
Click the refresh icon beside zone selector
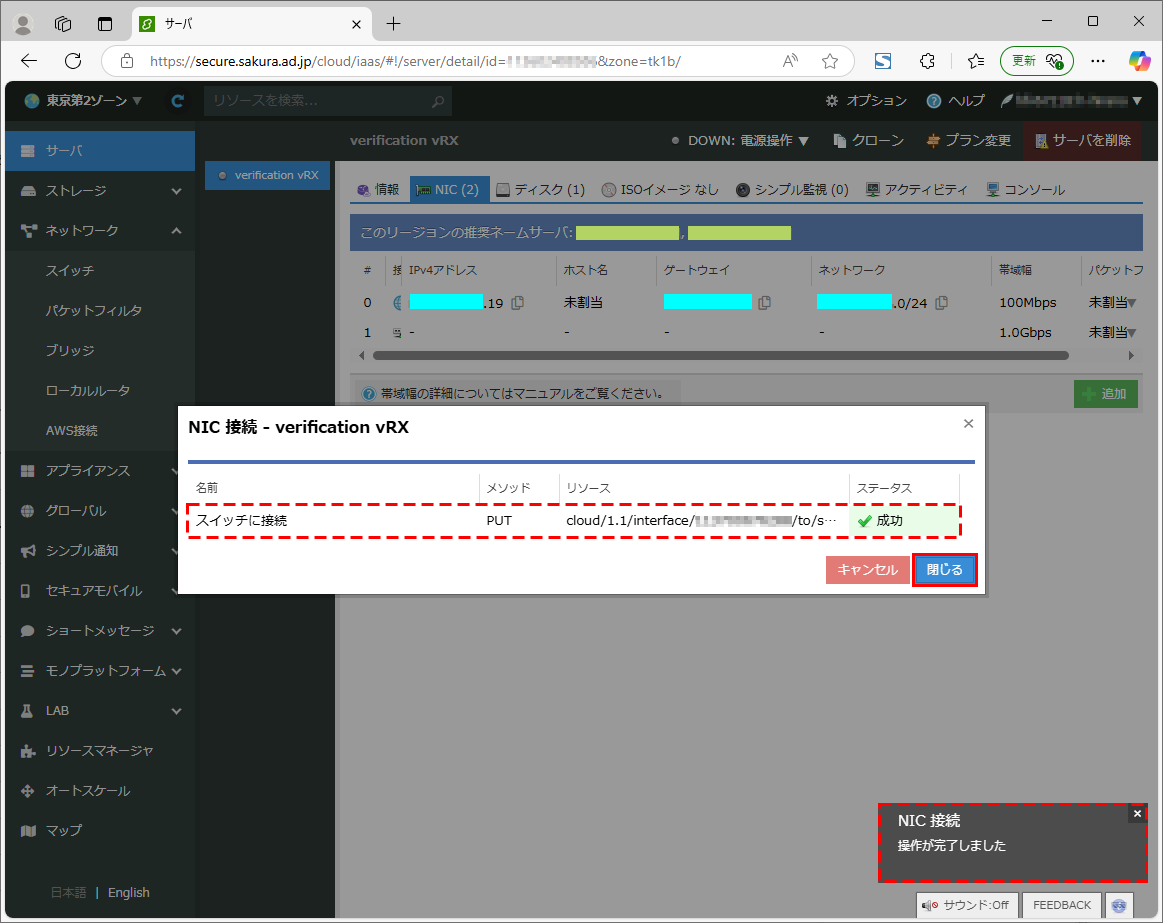178,101
